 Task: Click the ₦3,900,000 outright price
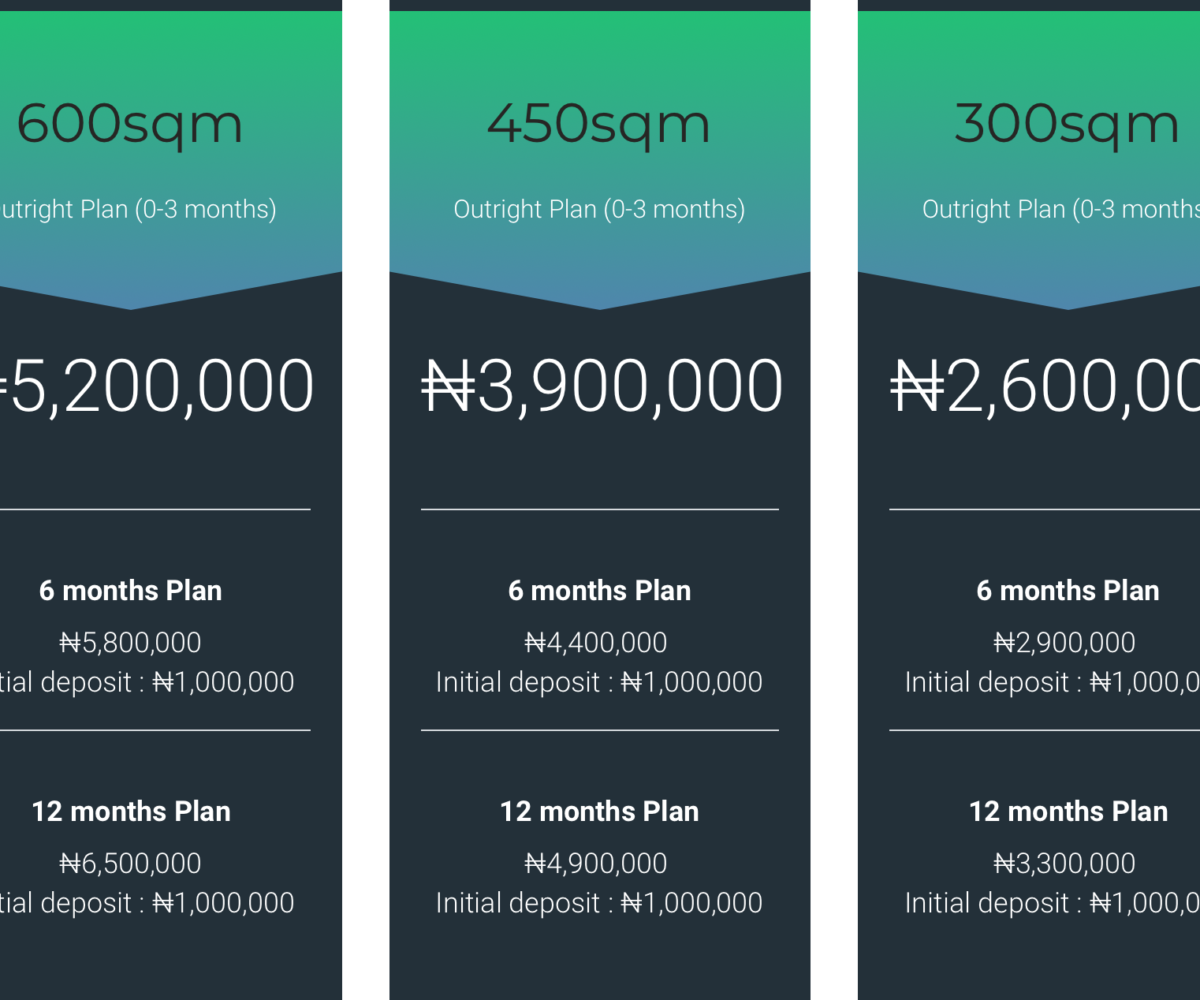pyautogui.click(x=601, y=388)
